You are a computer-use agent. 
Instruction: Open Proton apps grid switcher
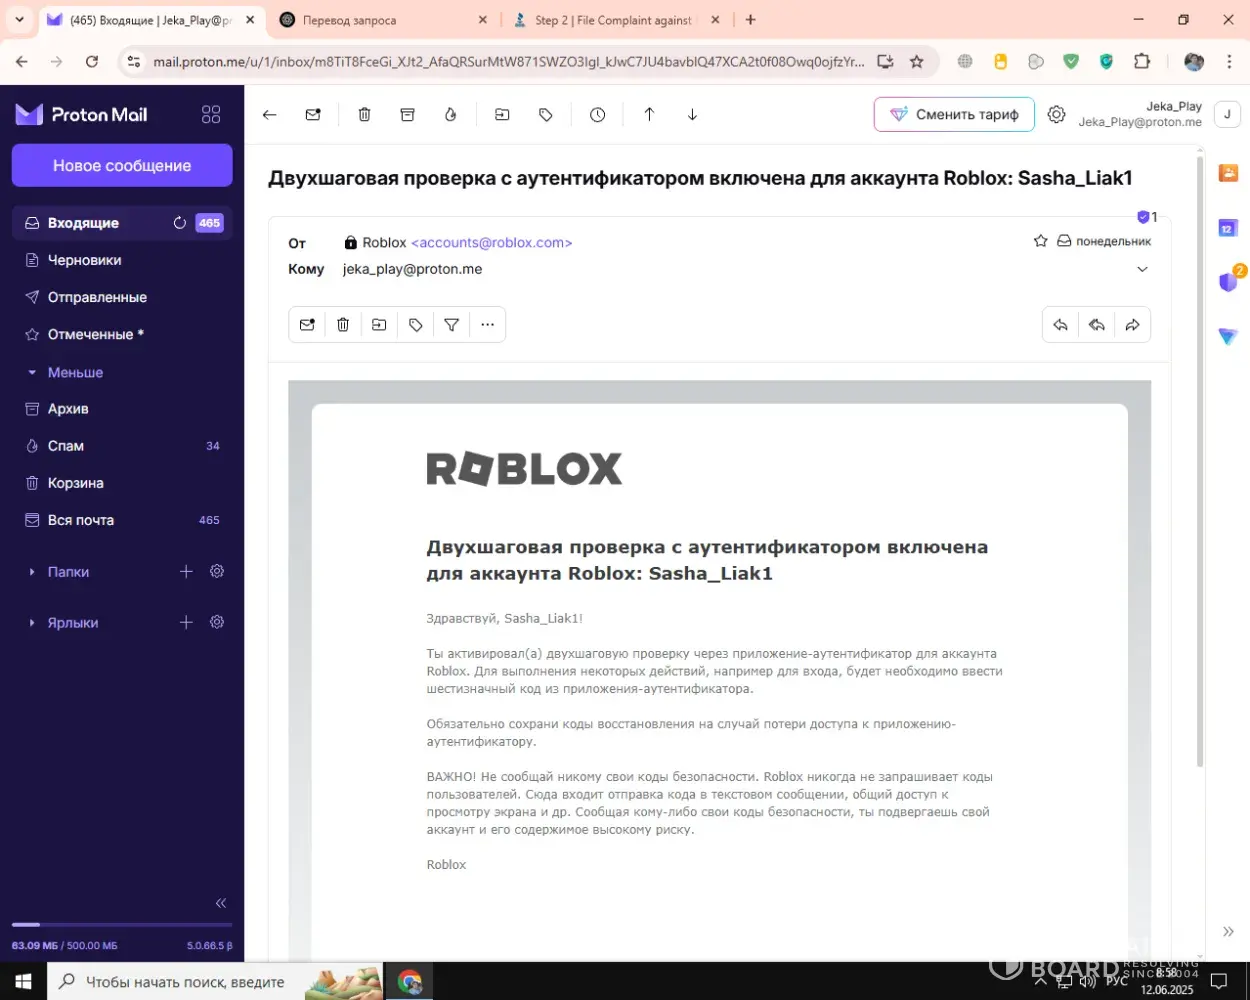[x=211, y=115]
